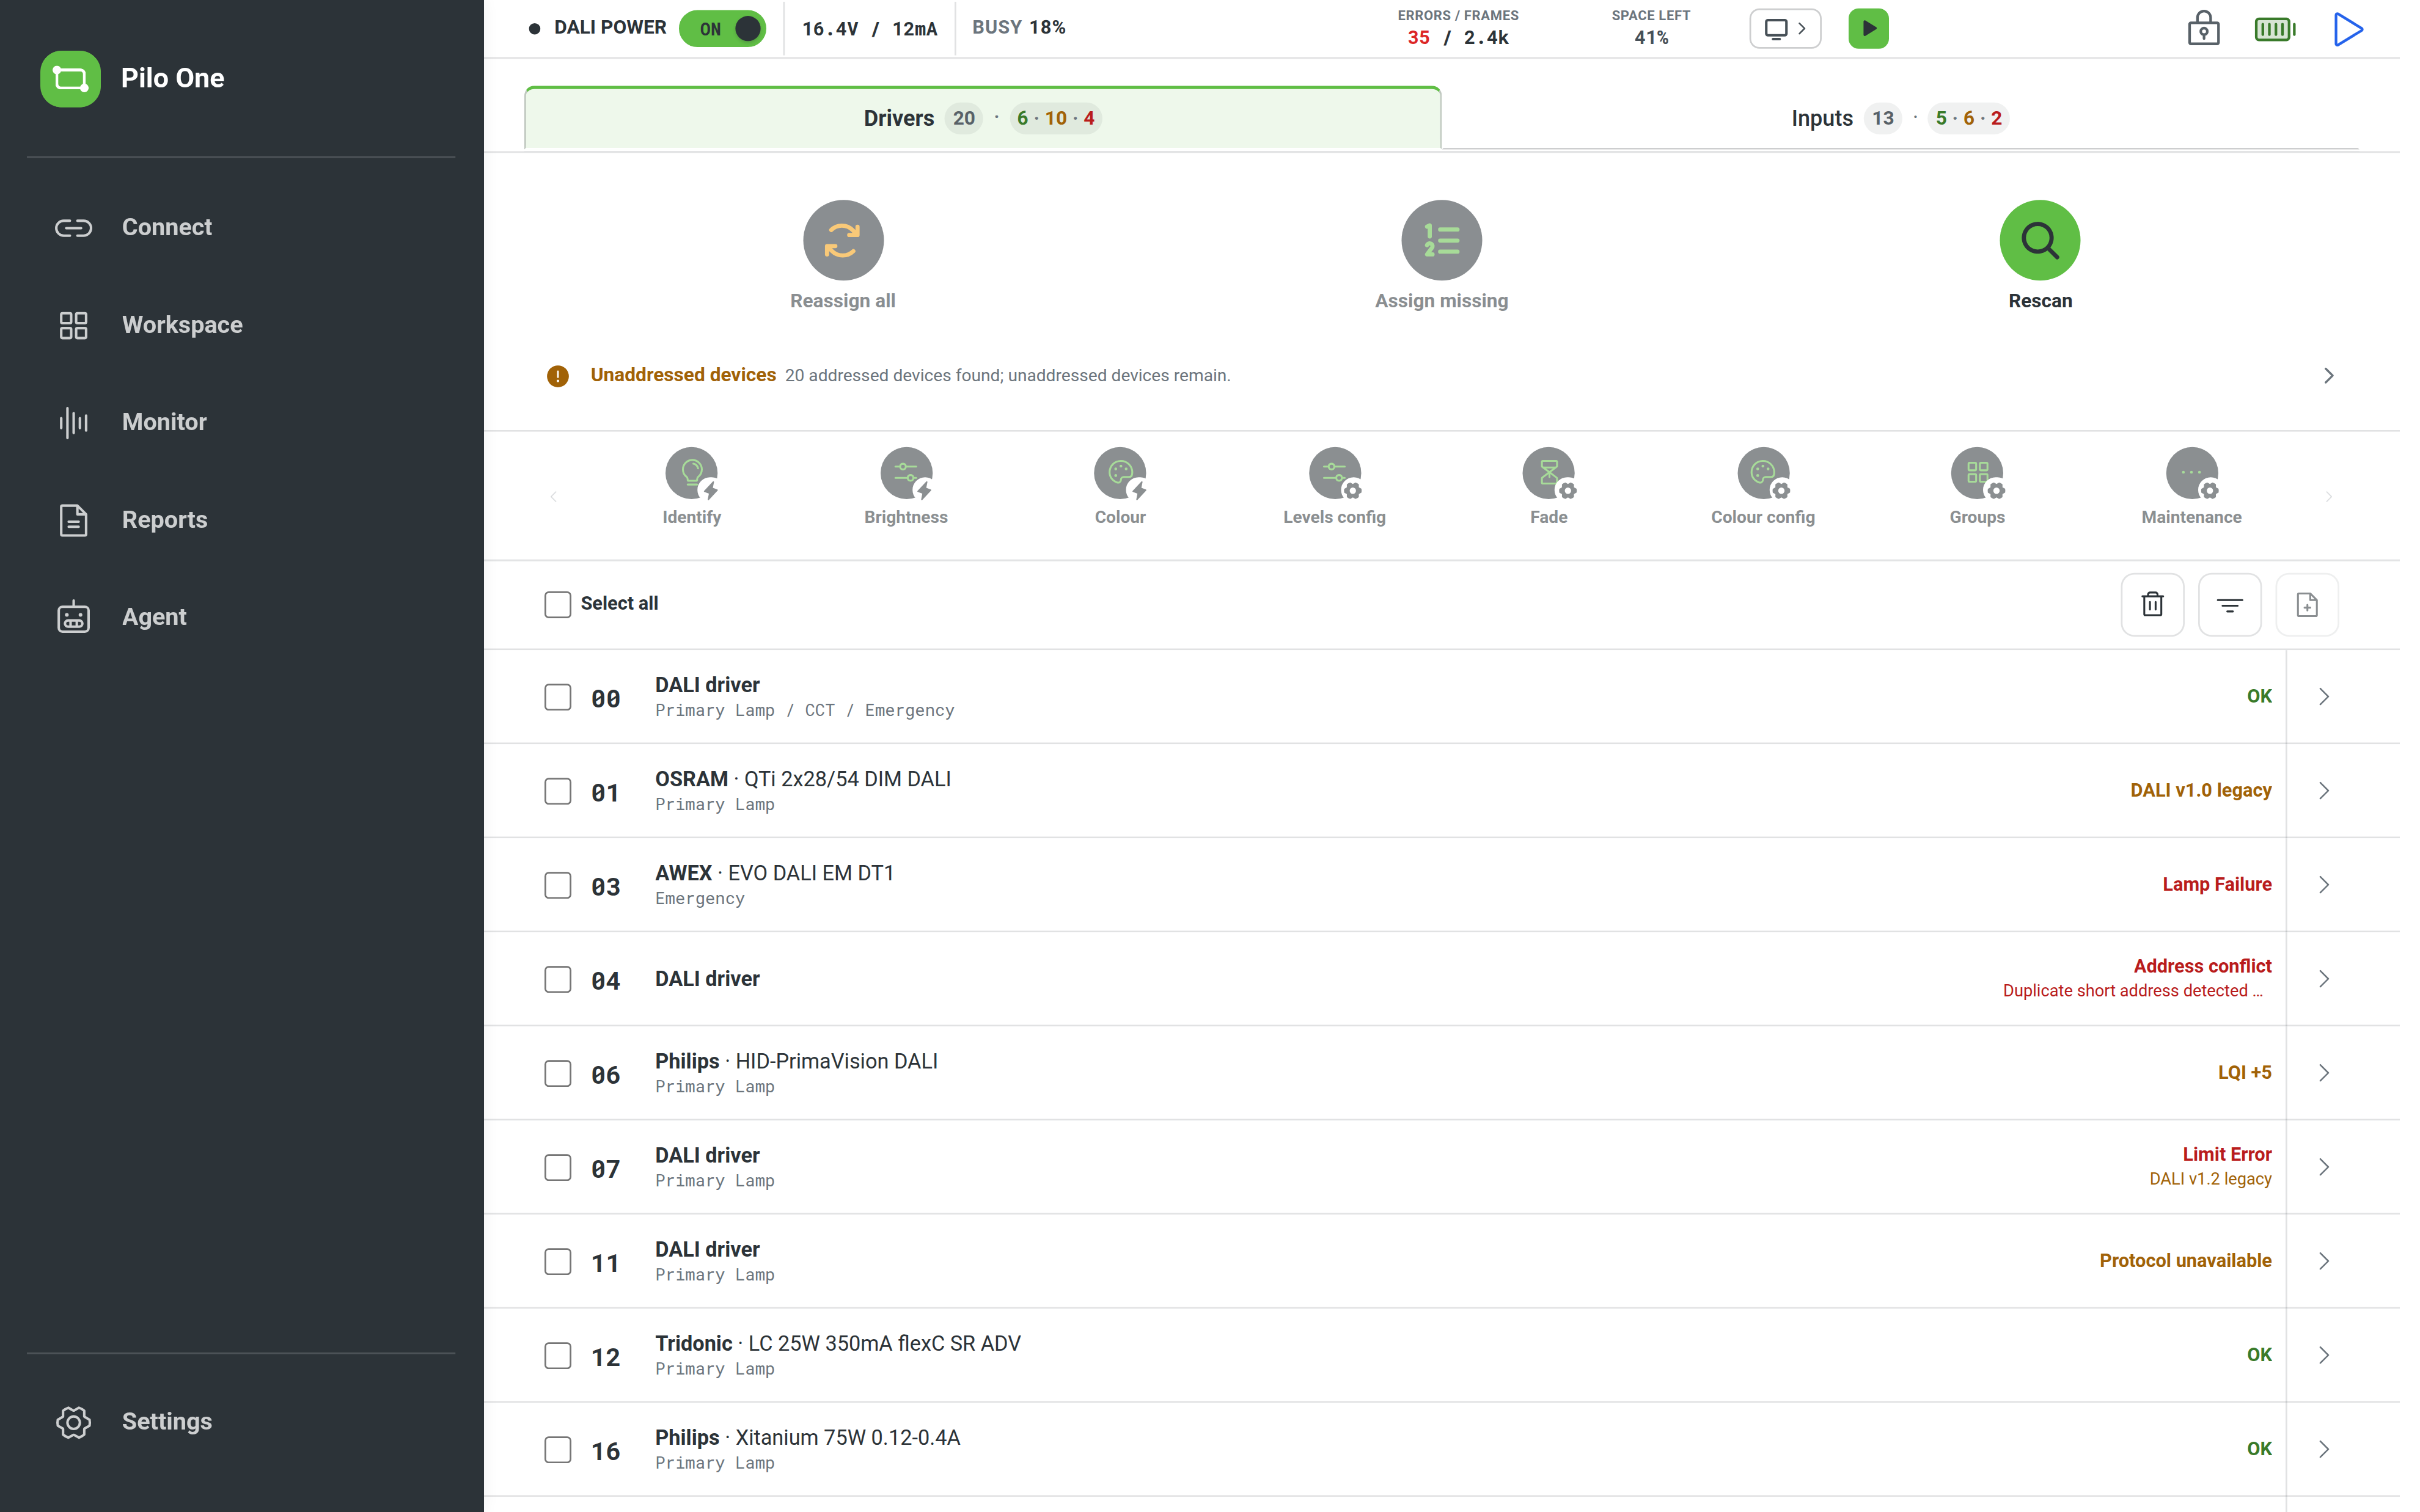The width and height of the screenshot is (2420, 1512).
Task: Click the green filled play button
Action: [1868, 29]
